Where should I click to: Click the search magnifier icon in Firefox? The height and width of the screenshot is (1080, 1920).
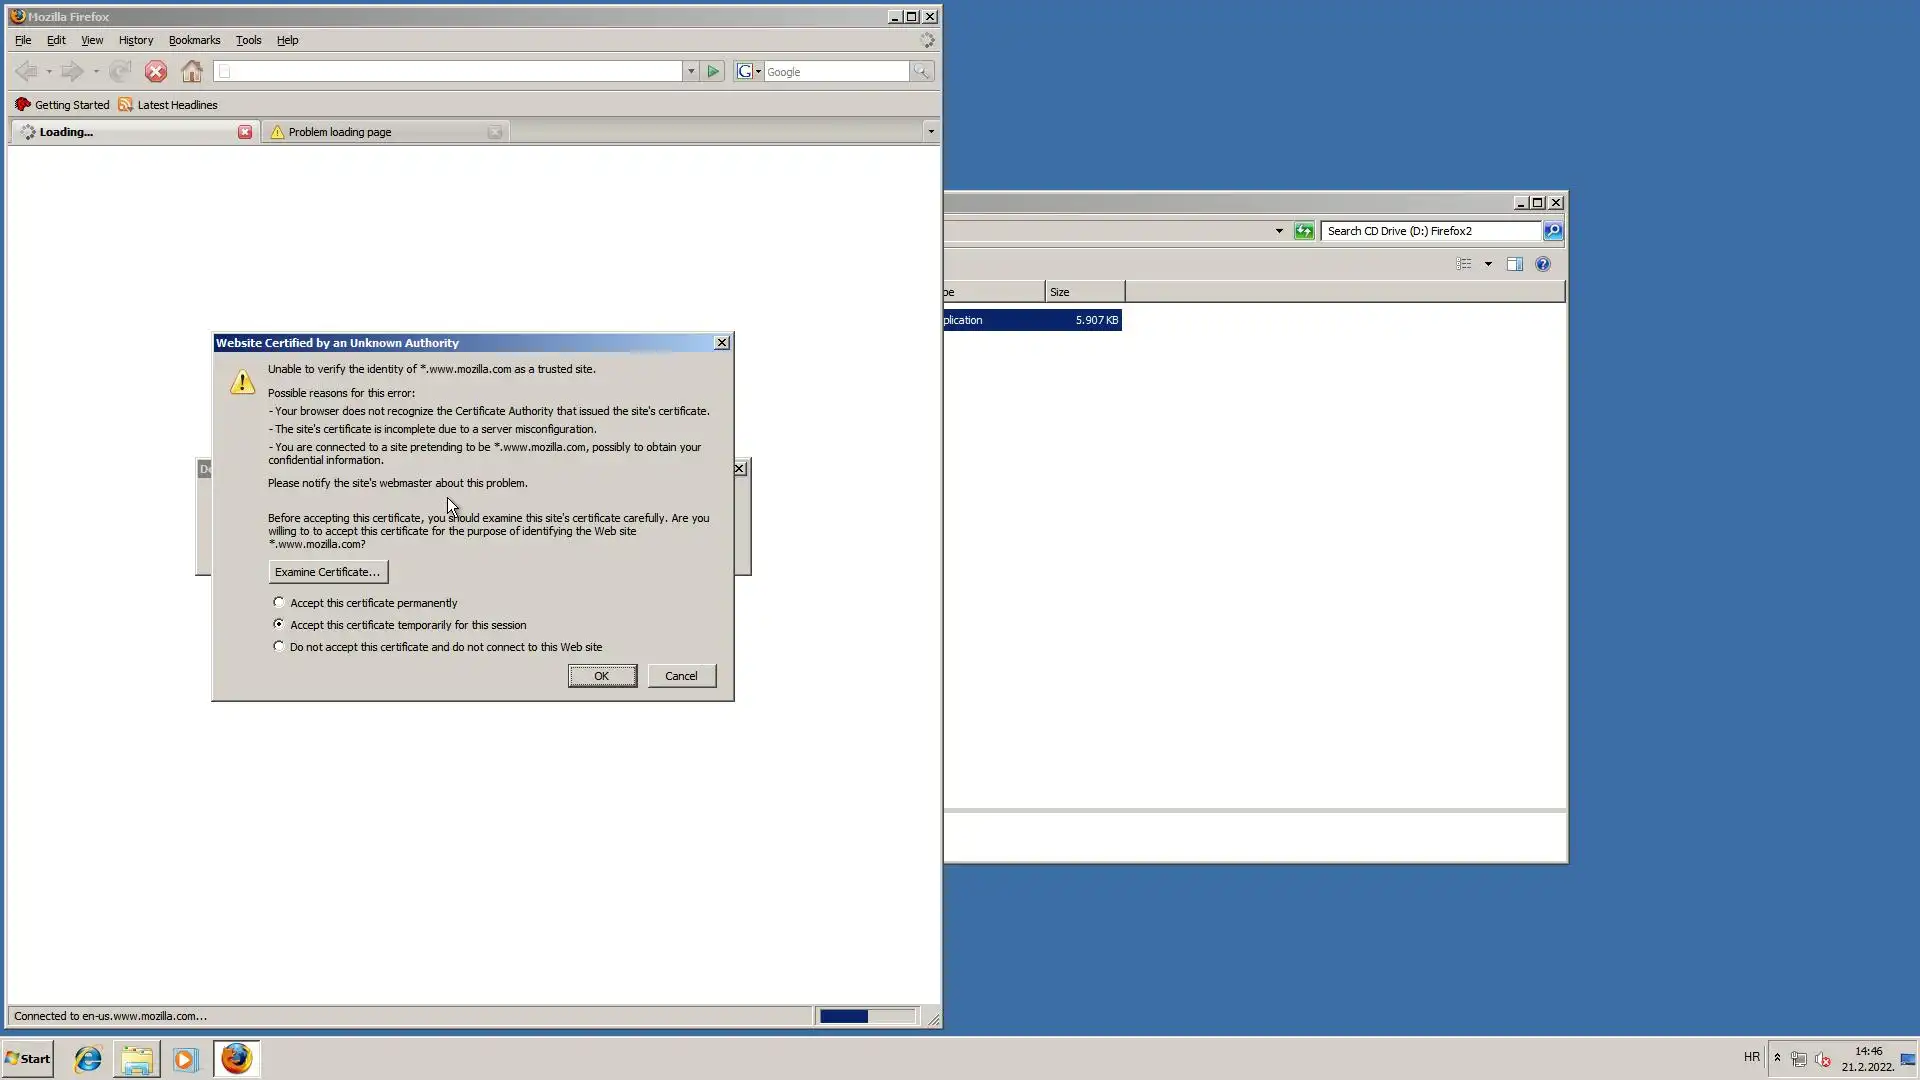click(x=921, y=71)
